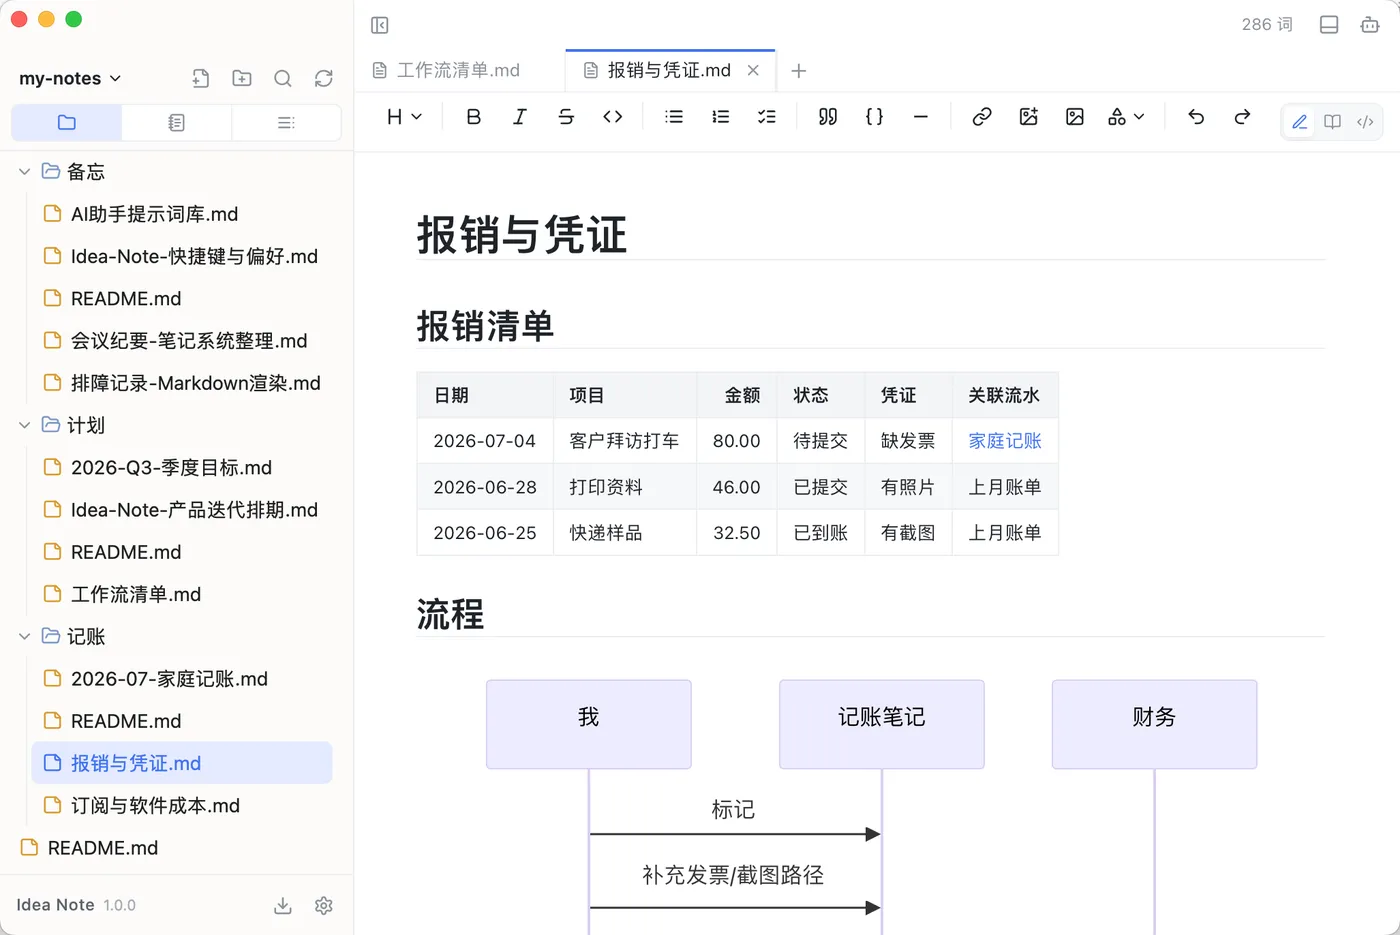Open 订阅与软件成本.md file

[x=155, y=805]
